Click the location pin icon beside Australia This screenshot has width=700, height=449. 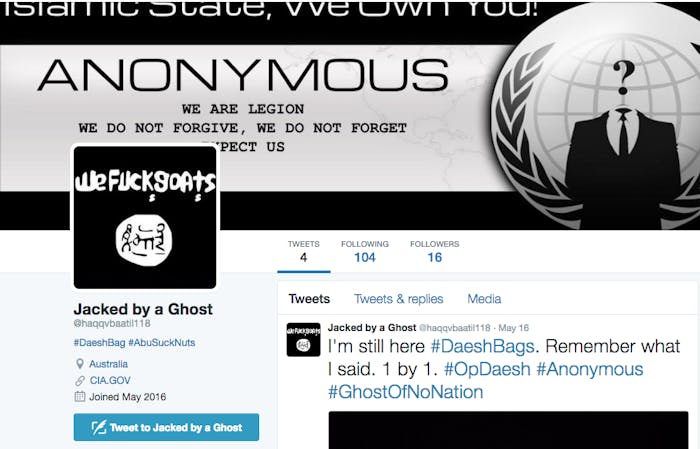(x=79, y=364)
